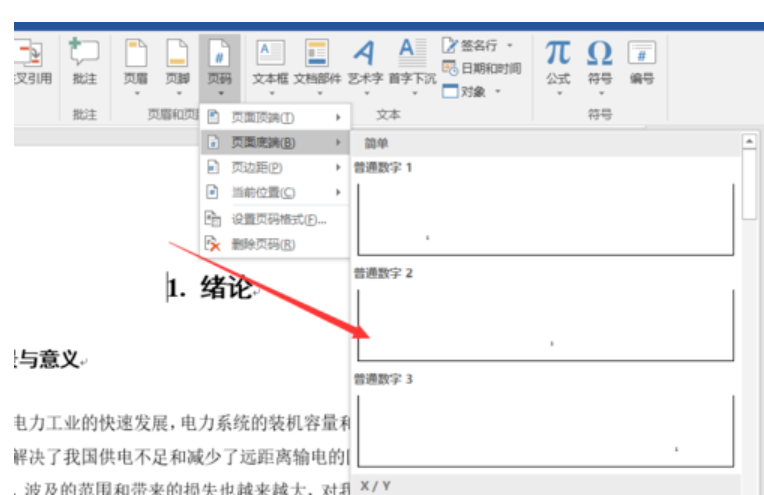This screenshot has width=764, height=495.
Task: Click the 页码 (Page Number) button
Action: point(218,62)
